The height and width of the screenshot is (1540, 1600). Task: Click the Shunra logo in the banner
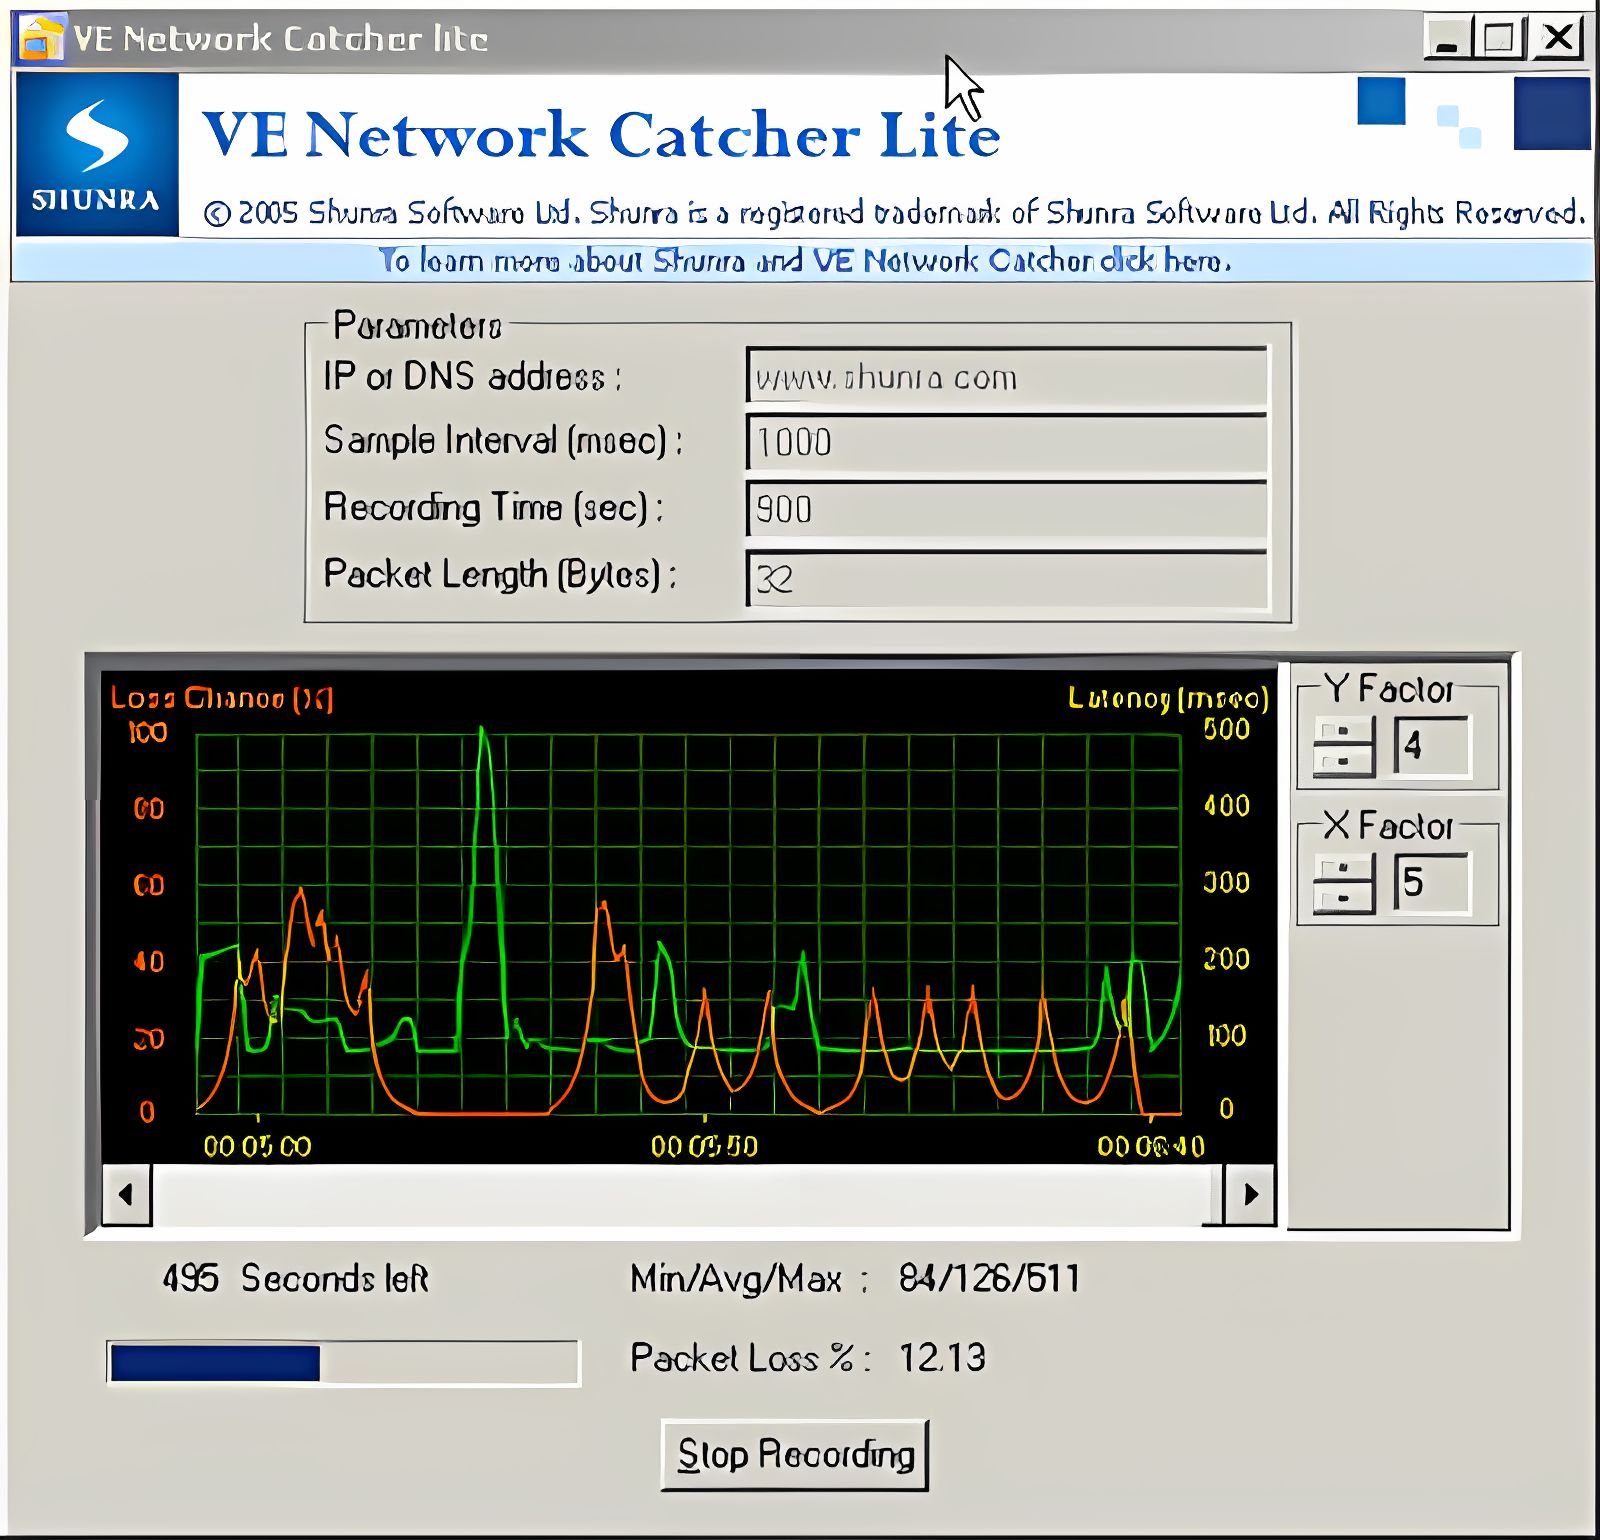click(97, 155)
